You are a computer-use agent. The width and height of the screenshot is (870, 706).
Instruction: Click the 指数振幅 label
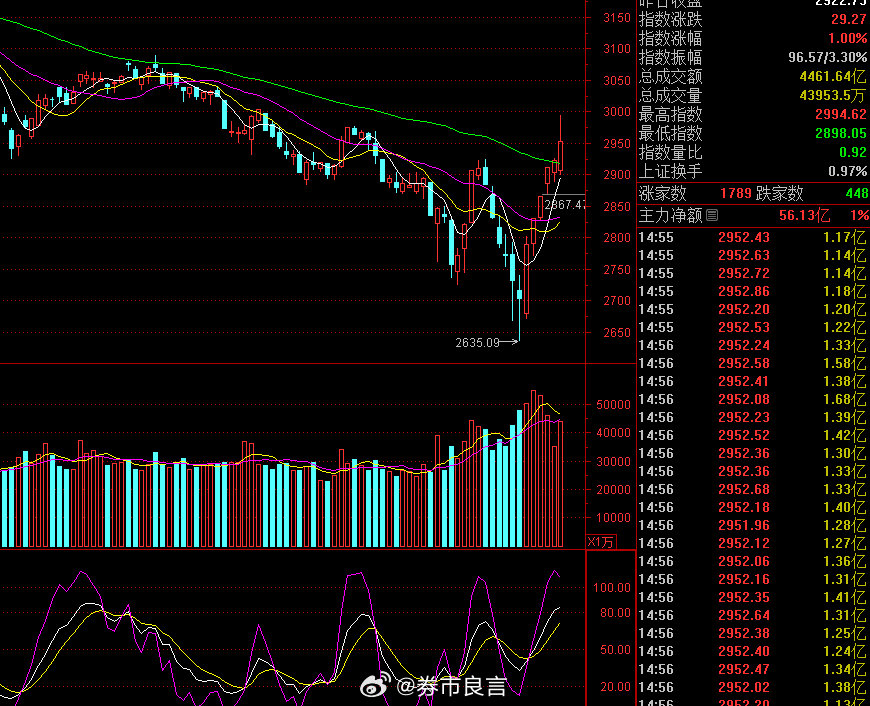click(670, 57)
